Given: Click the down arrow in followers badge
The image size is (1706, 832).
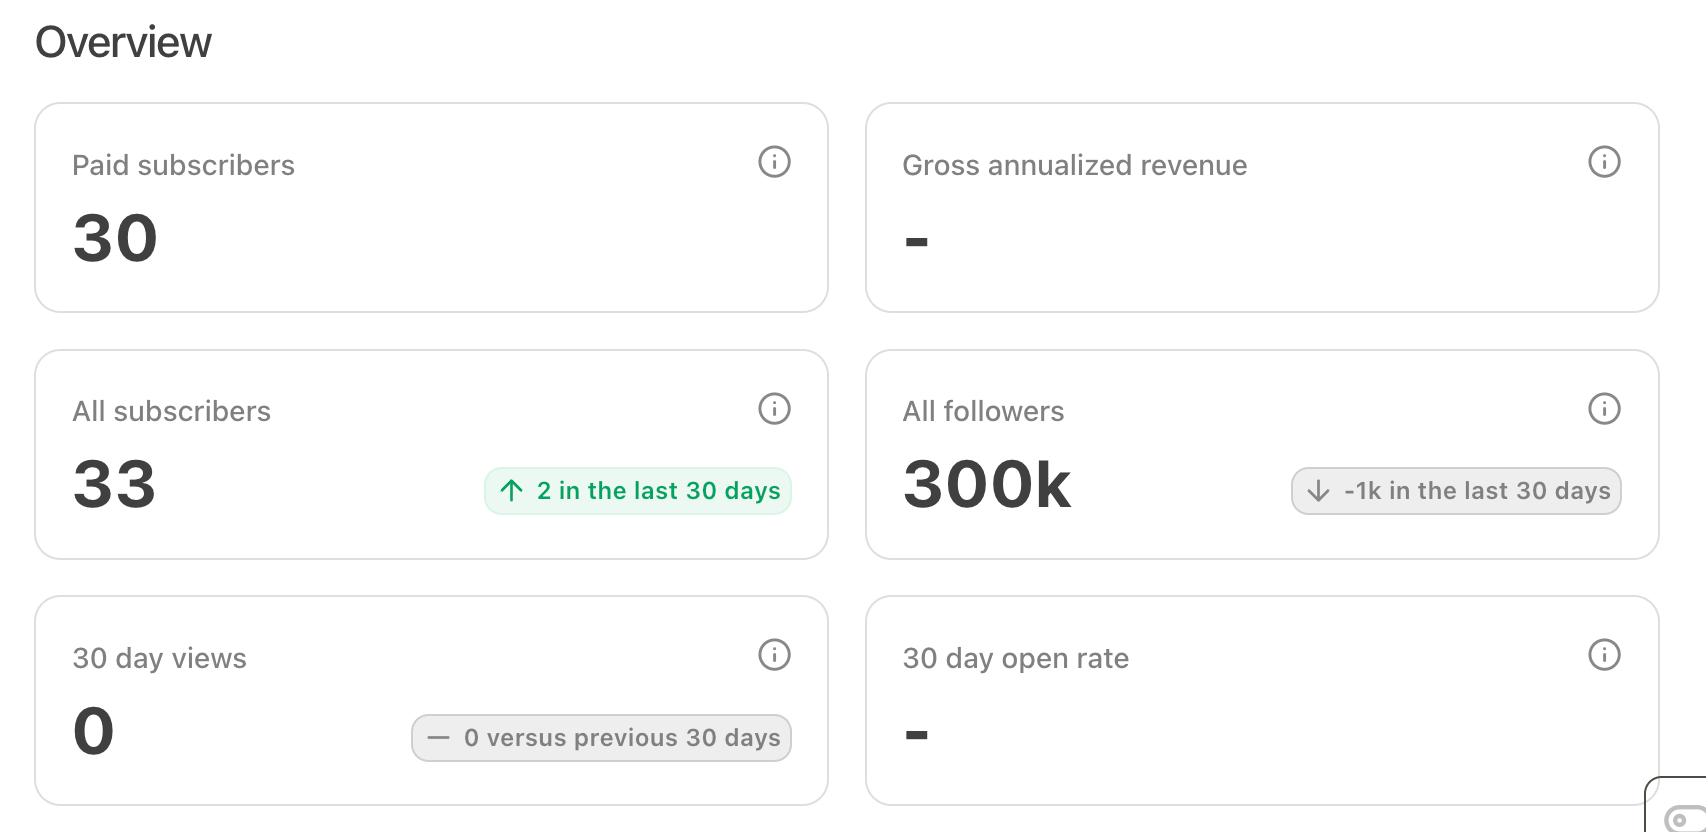Looking at the screenshot, I should pyautogui.click(x=1318, y=491).
